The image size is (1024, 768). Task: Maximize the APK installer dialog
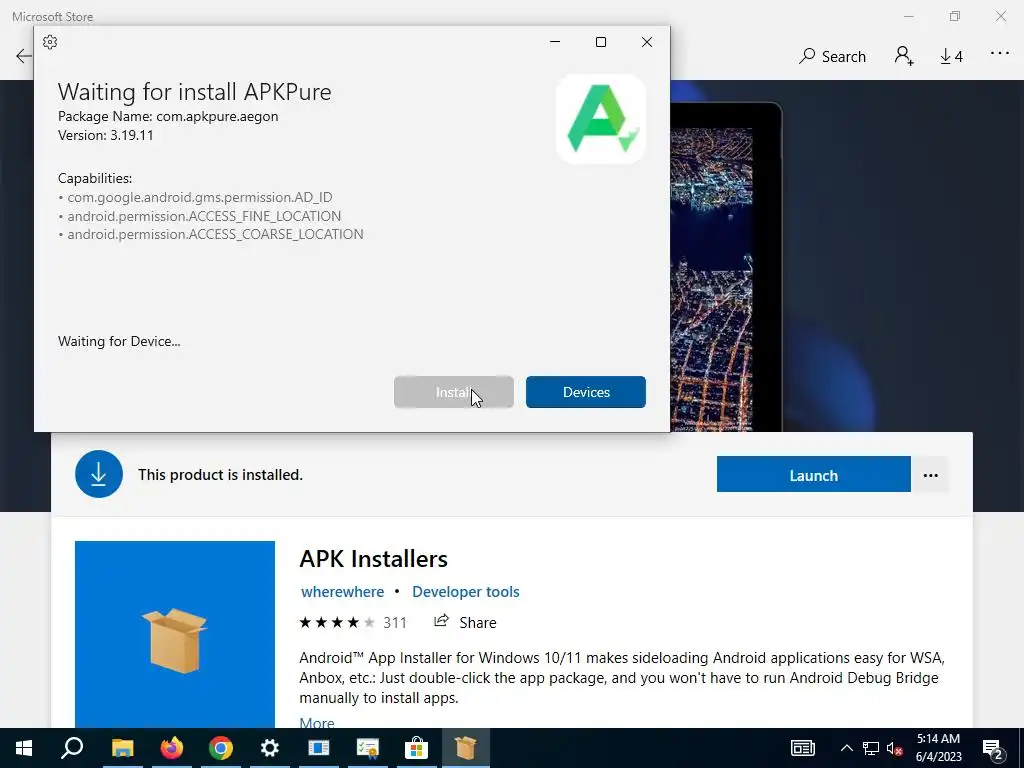(601, 42)
